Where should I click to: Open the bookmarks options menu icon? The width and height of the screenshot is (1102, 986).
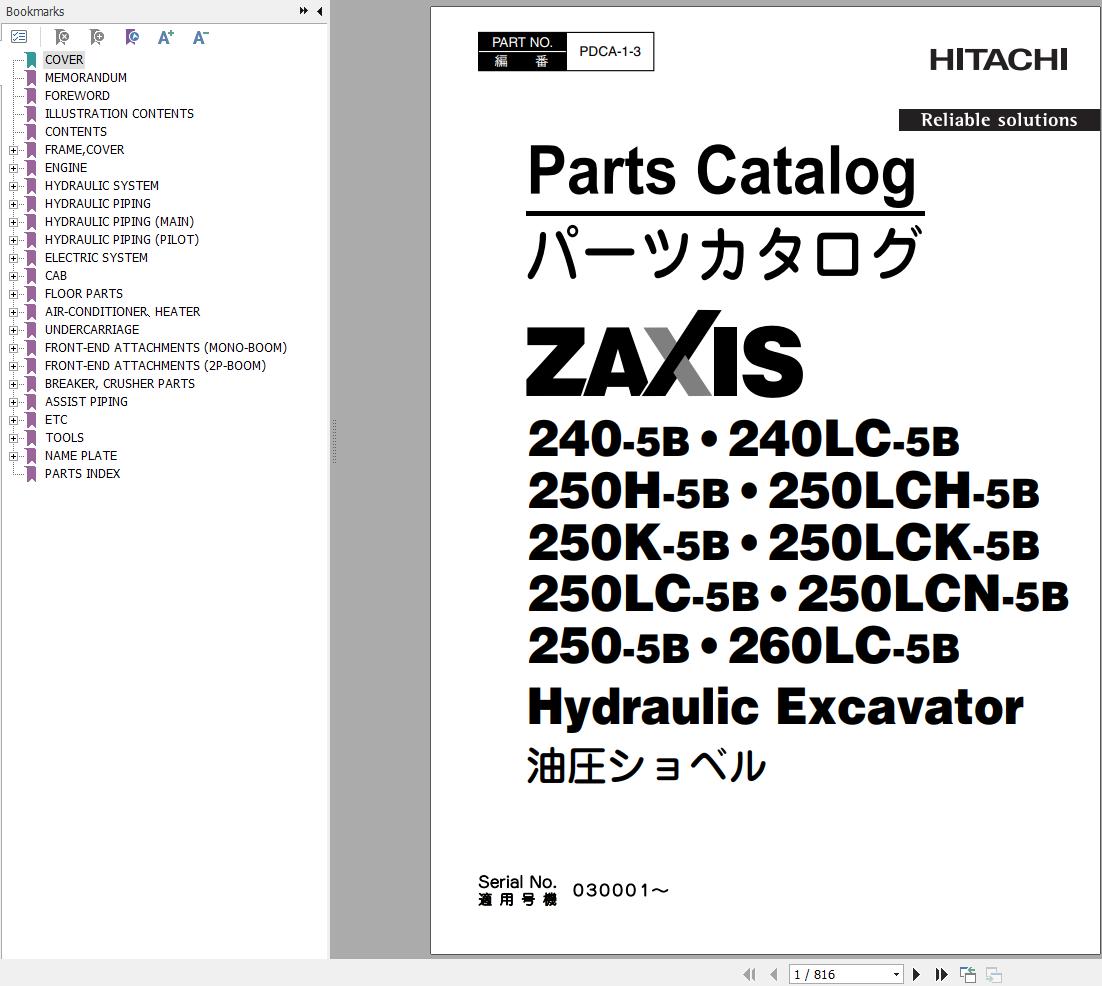(x=19, y=37)
